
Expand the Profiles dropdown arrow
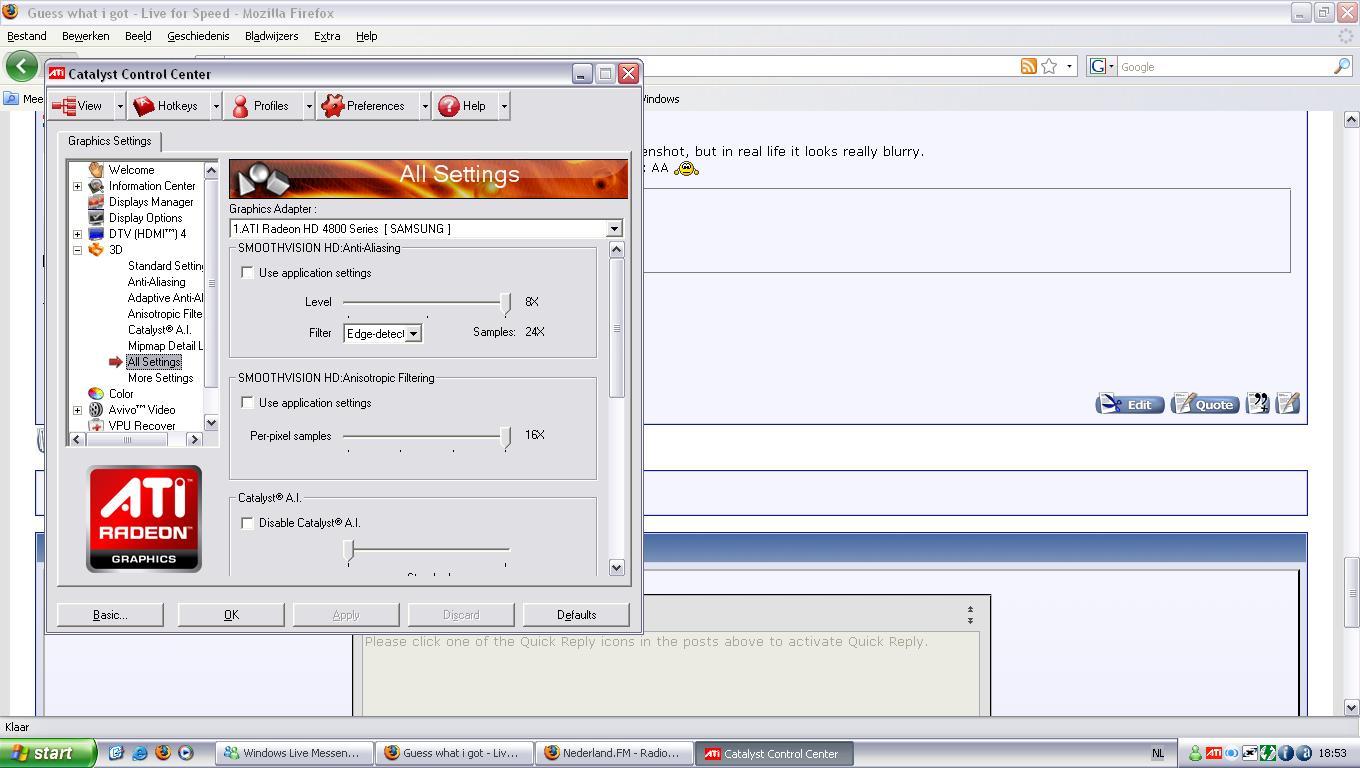(x=309, y=106)
